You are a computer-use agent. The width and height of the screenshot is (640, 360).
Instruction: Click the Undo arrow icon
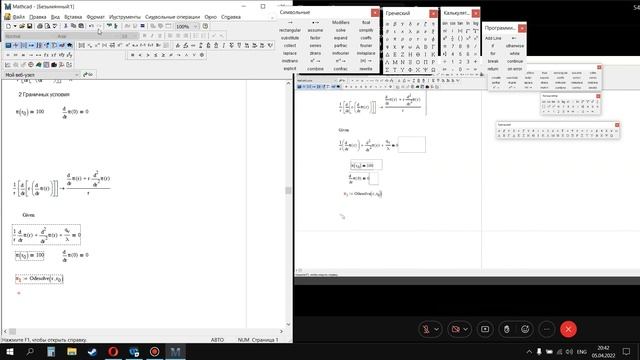point(91,26)
